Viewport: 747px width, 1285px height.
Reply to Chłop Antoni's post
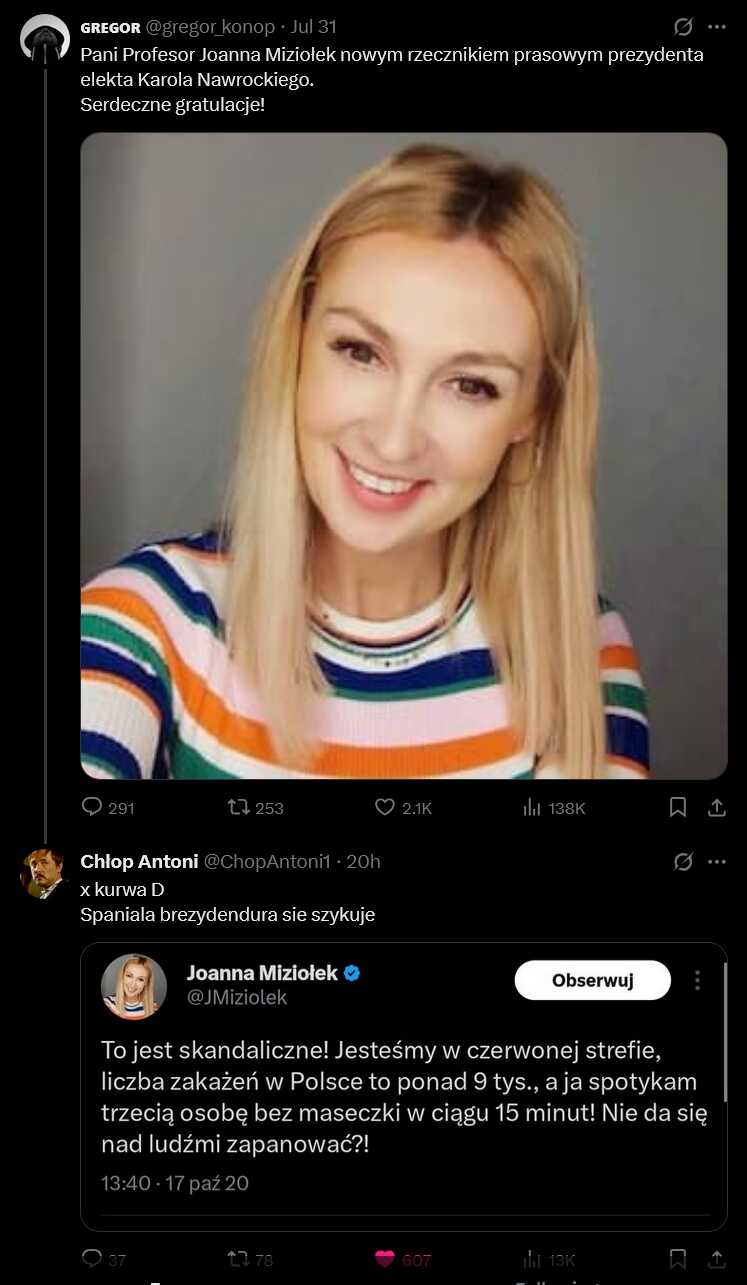click(92, 1259)
